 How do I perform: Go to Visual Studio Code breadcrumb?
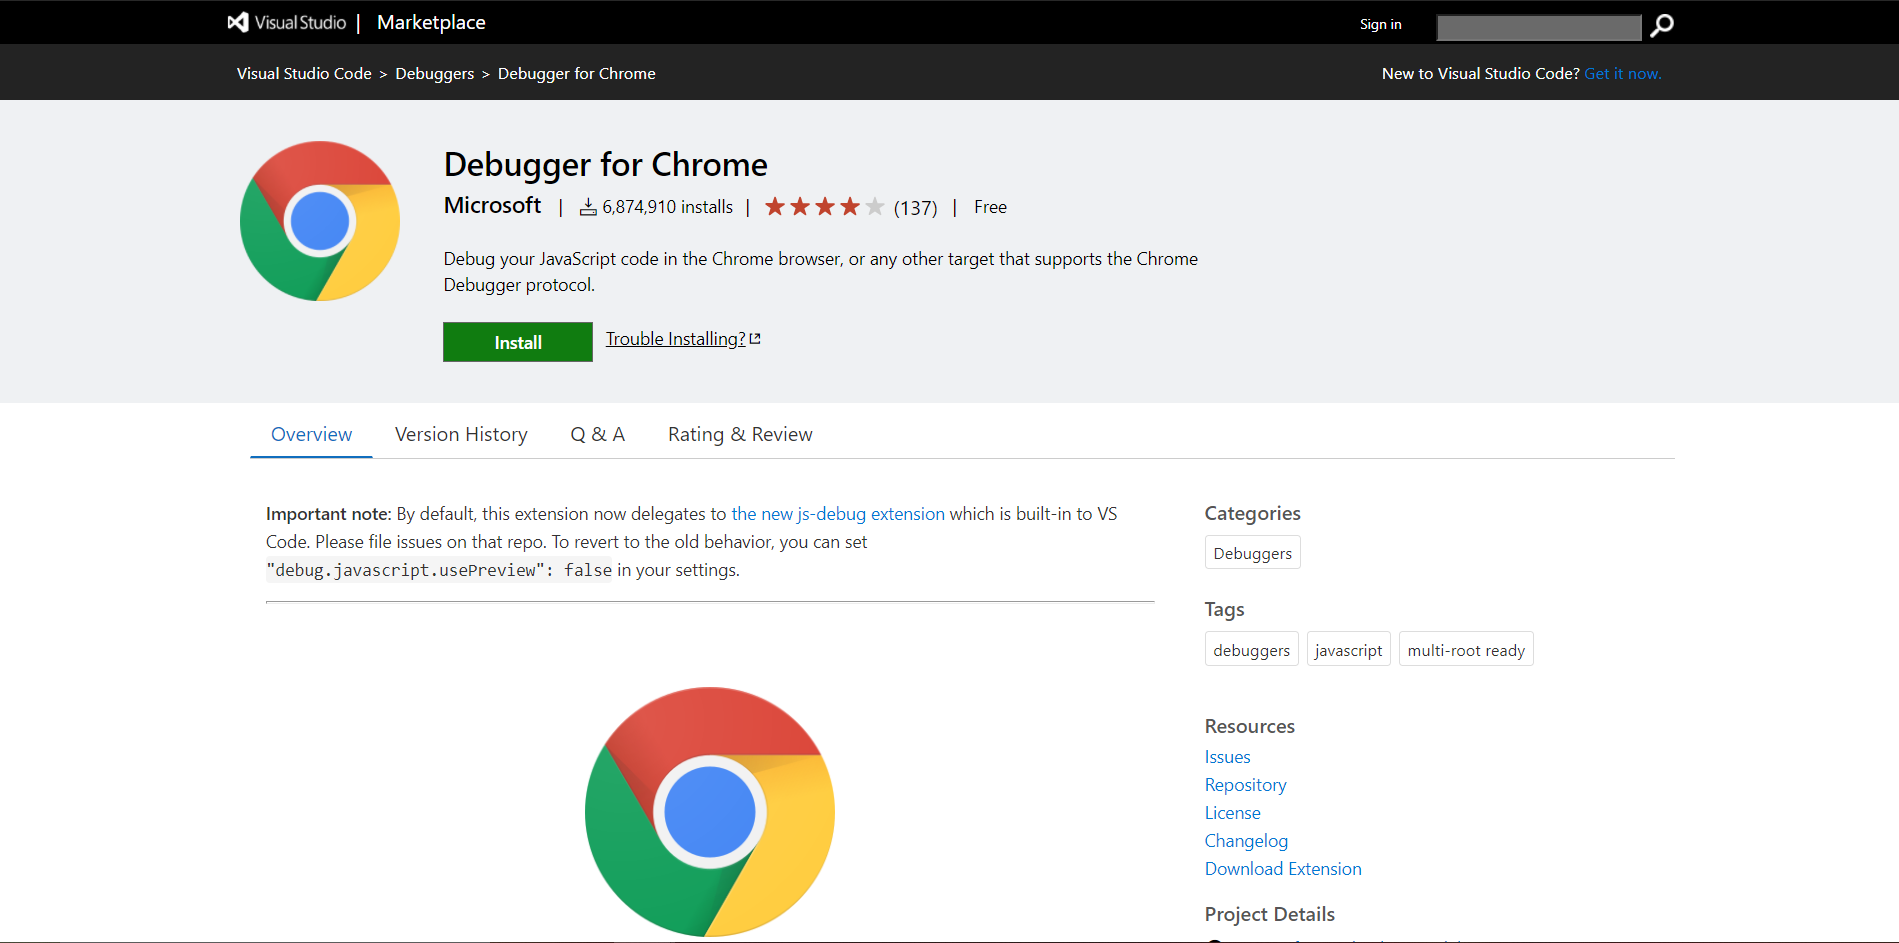[304, 73]
